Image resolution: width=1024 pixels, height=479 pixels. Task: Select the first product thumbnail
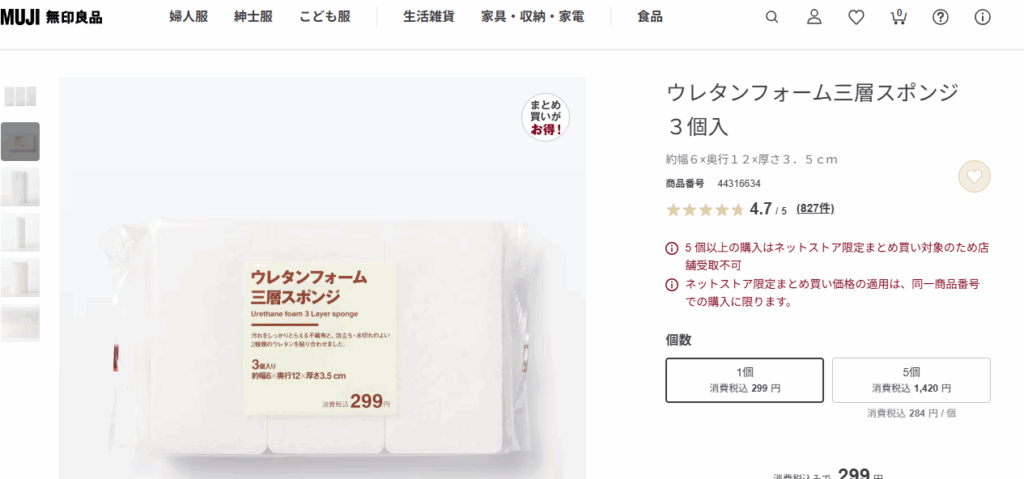[20, 96]
